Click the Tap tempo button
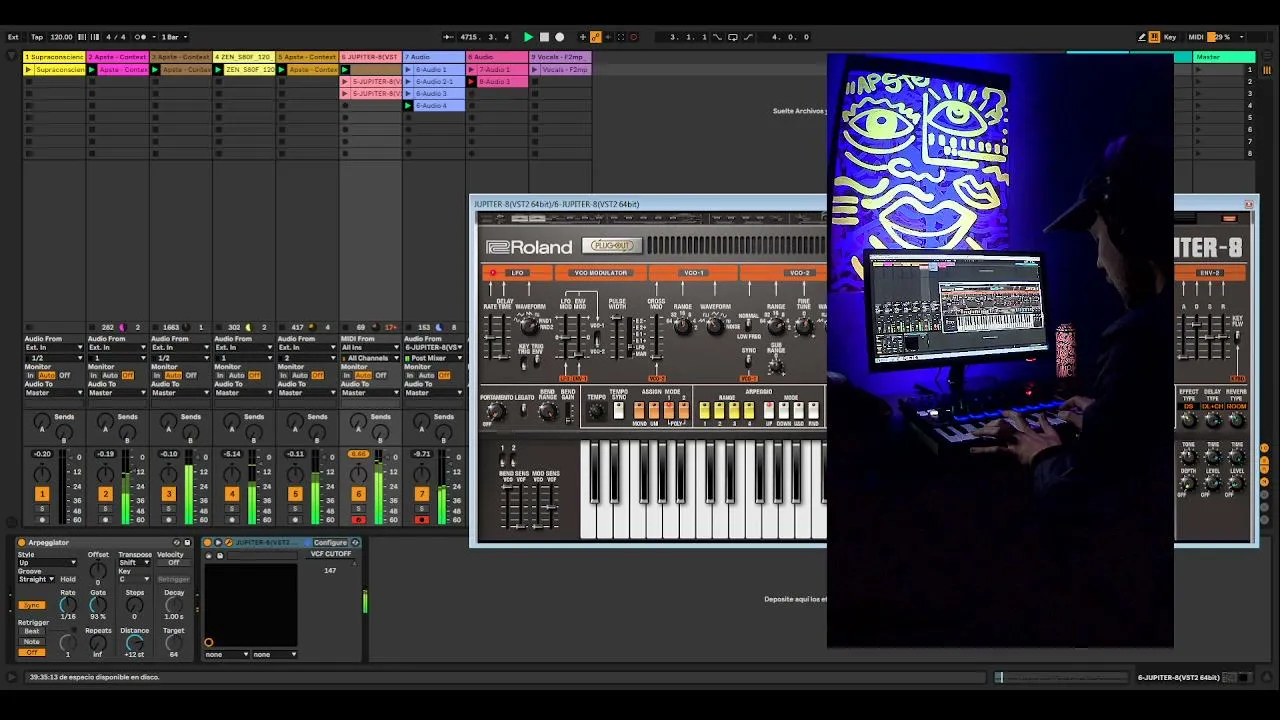 37,37
